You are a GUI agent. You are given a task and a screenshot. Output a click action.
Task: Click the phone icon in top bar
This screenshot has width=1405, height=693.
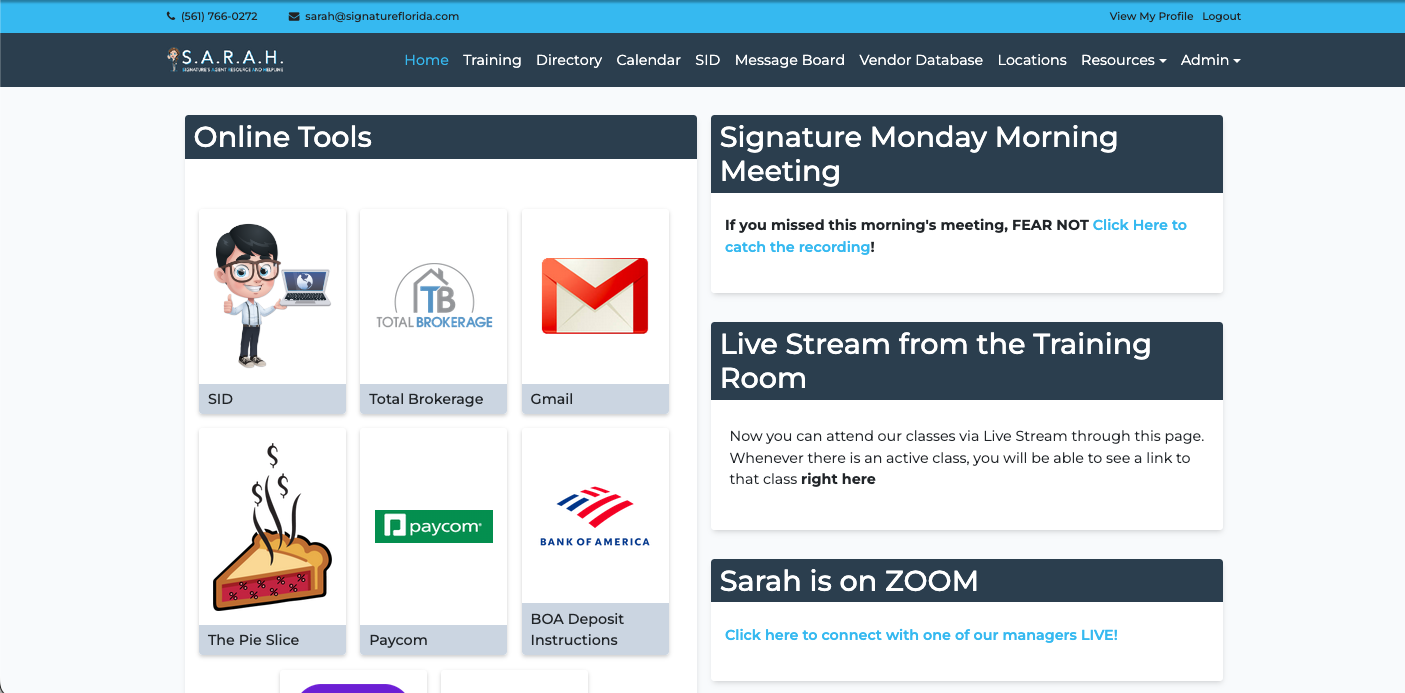(171, 17)
